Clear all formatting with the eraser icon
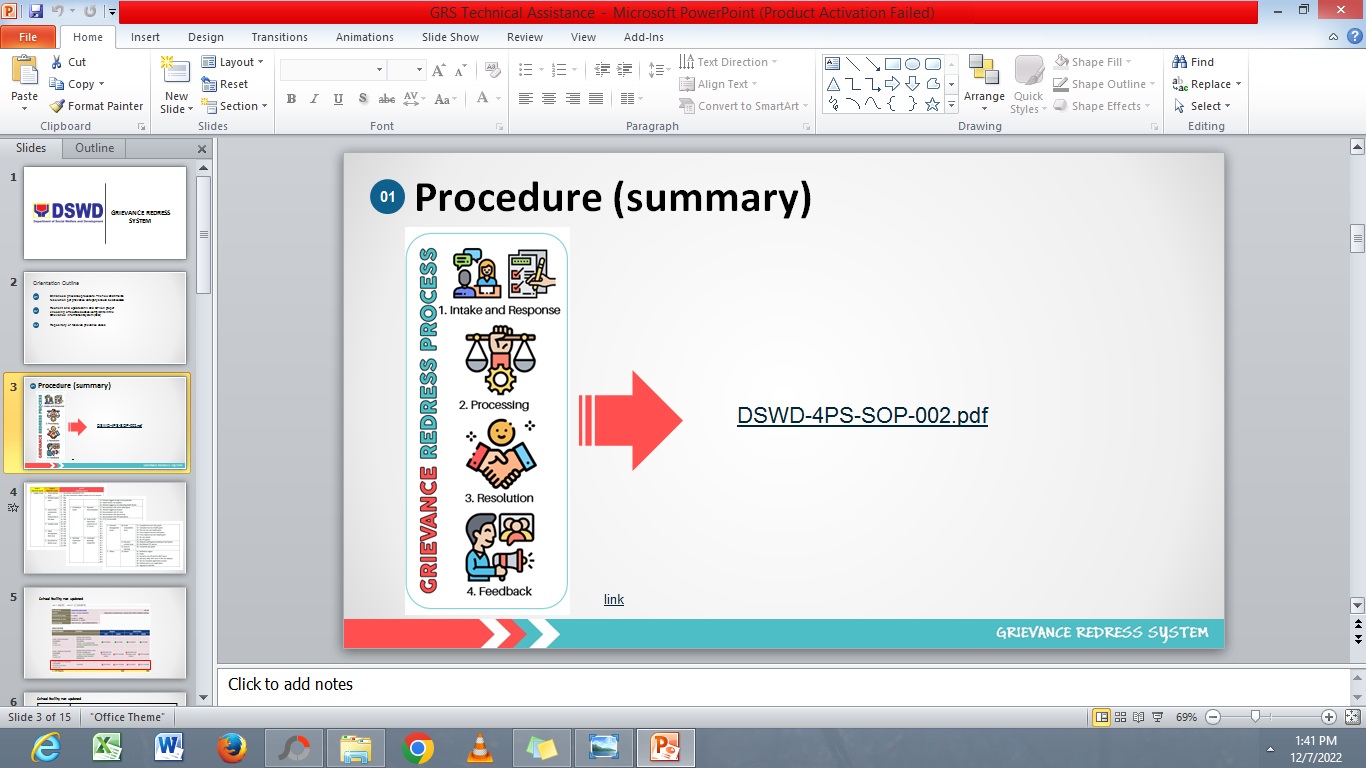Screen dimensions: 1366x768 (x=492, y=70)
